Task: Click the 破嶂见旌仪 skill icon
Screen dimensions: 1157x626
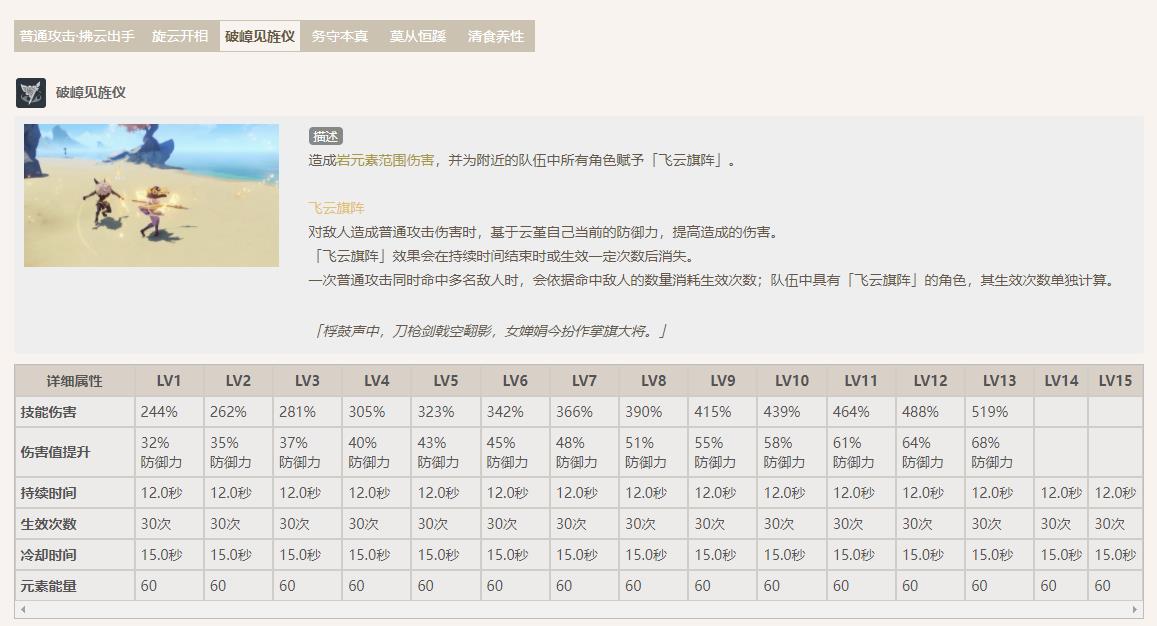Action: (x=31, y=94)
